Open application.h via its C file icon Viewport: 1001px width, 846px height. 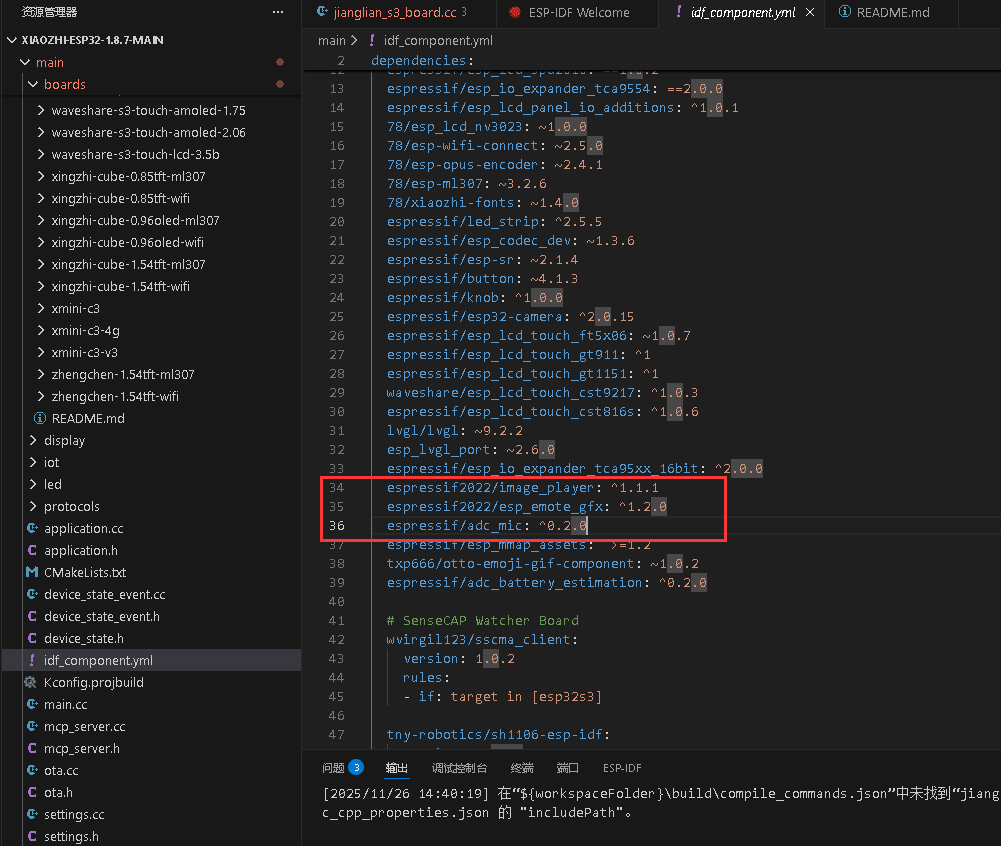pyautogui.click(x=33, y=550)
